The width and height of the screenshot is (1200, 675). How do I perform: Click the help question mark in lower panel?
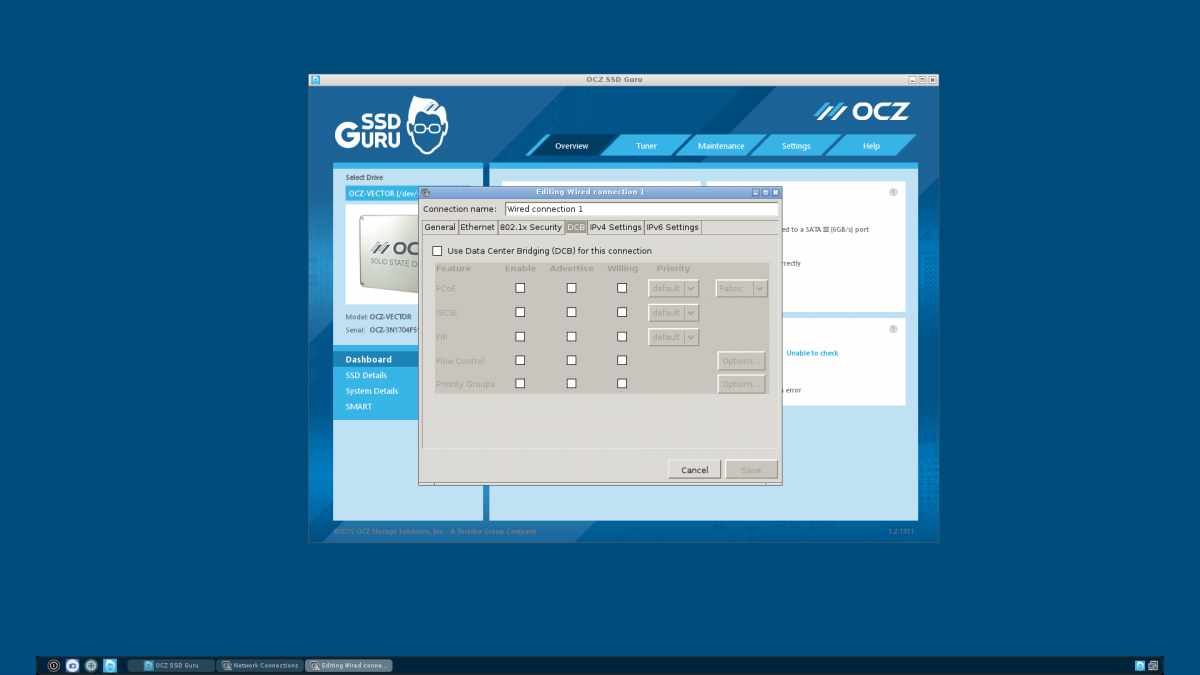click(x=893, y=329)
